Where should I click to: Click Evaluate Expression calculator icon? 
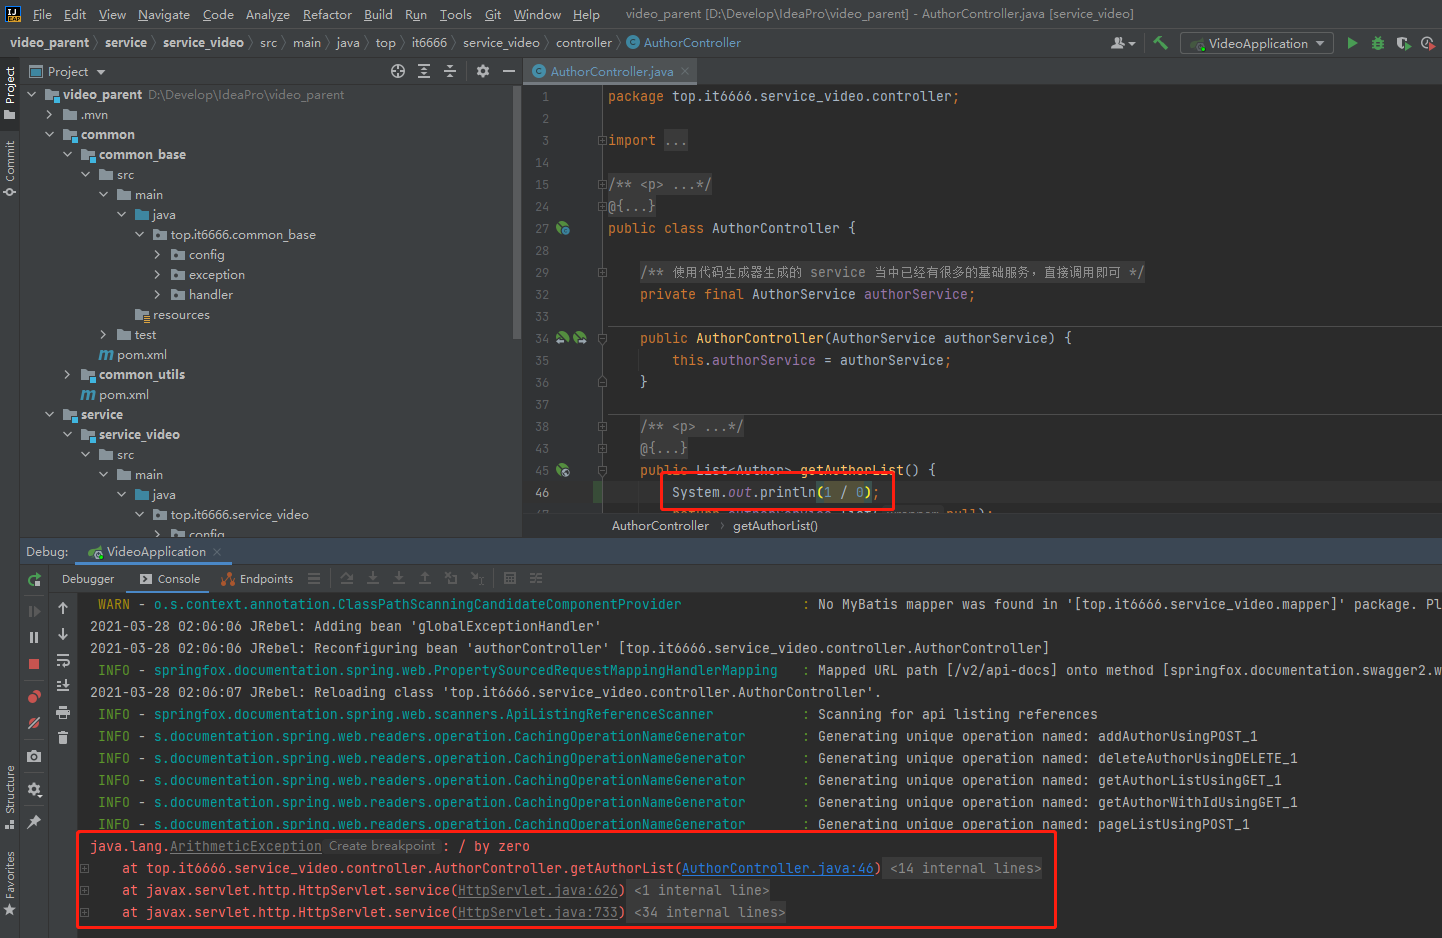pos(510,578)
